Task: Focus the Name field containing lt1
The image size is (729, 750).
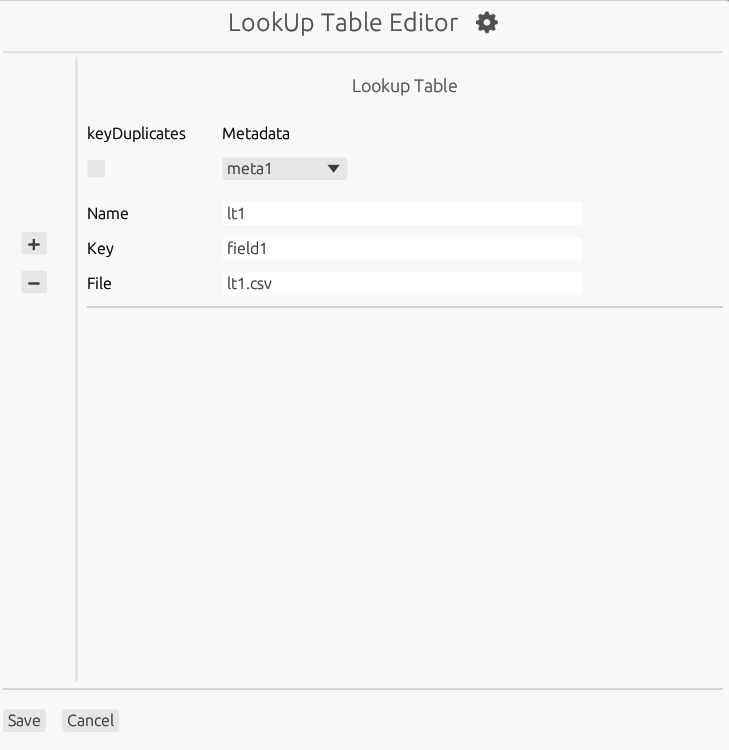Action: pos(402,213)
